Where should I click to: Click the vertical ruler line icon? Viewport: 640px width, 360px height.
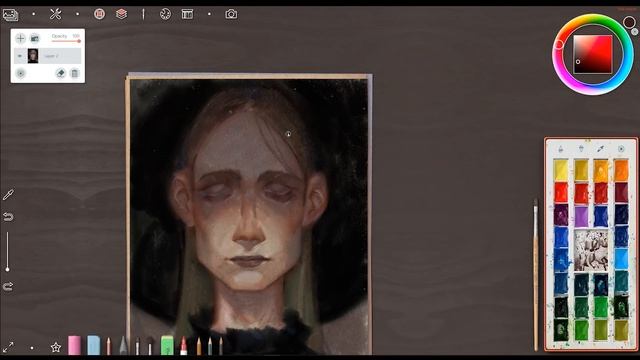(143, 14)
